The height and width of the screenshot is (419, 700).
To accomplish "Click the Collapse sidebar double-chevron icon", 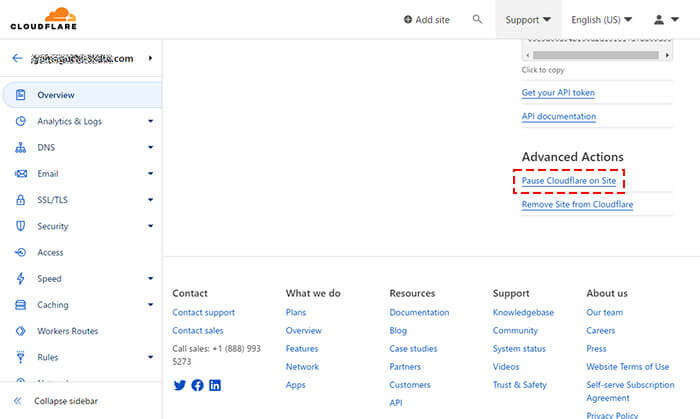I will (x=17, y=401).
